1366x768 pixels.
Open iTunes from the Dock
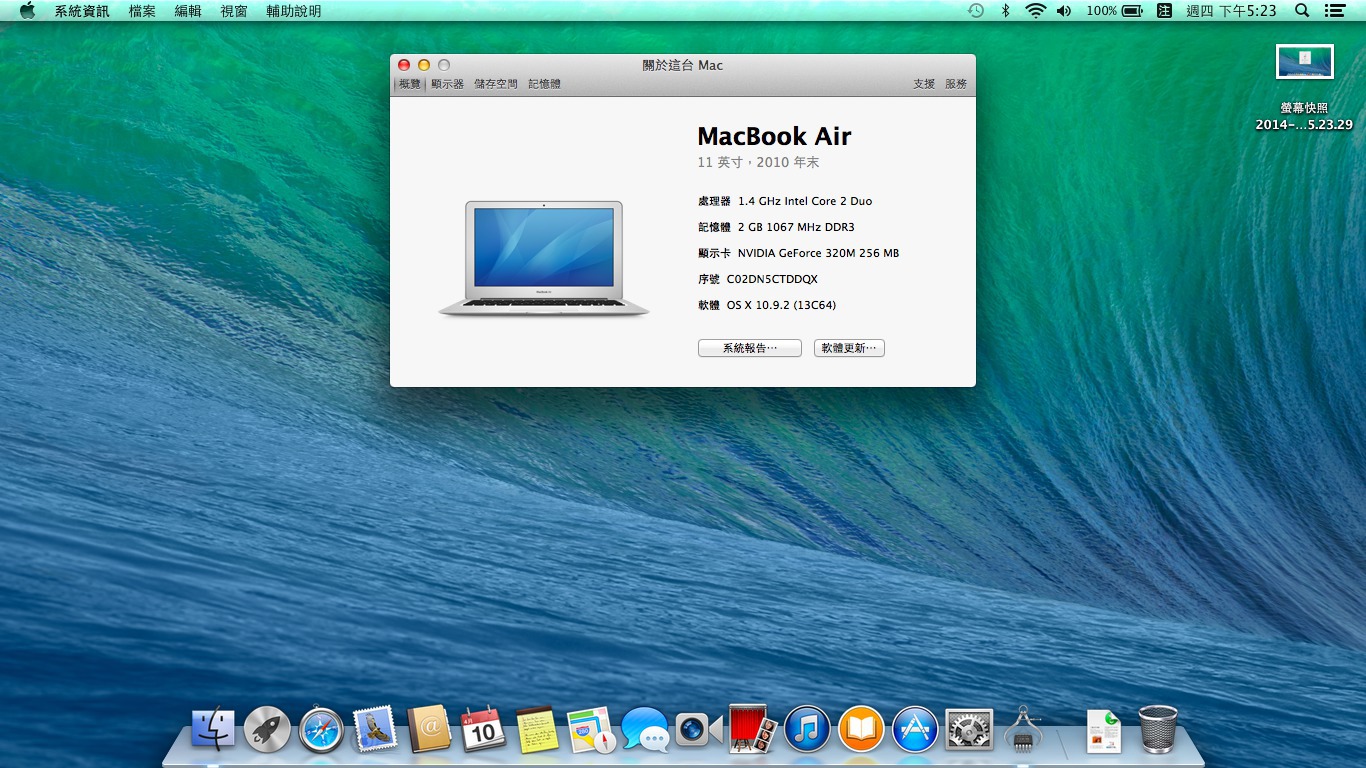point(807,730)
